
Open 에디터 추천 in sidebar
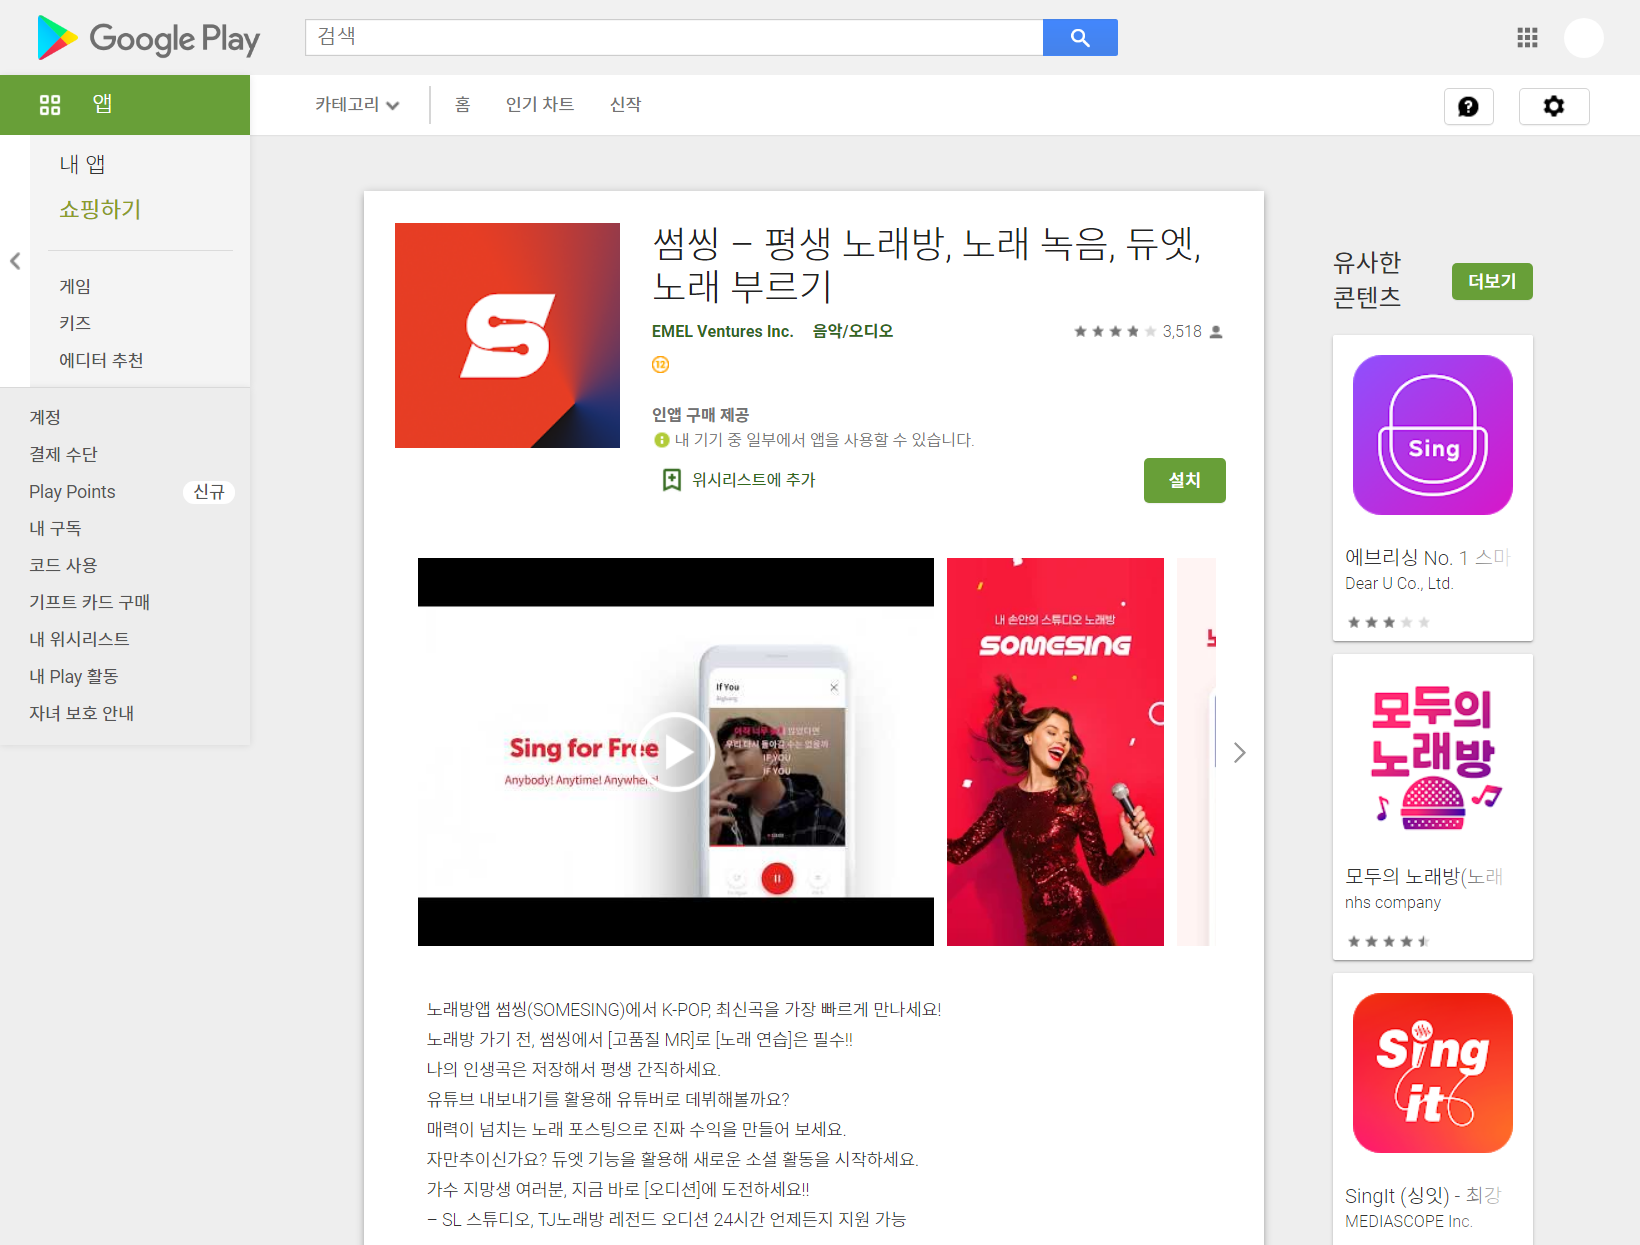pos(101,360)
